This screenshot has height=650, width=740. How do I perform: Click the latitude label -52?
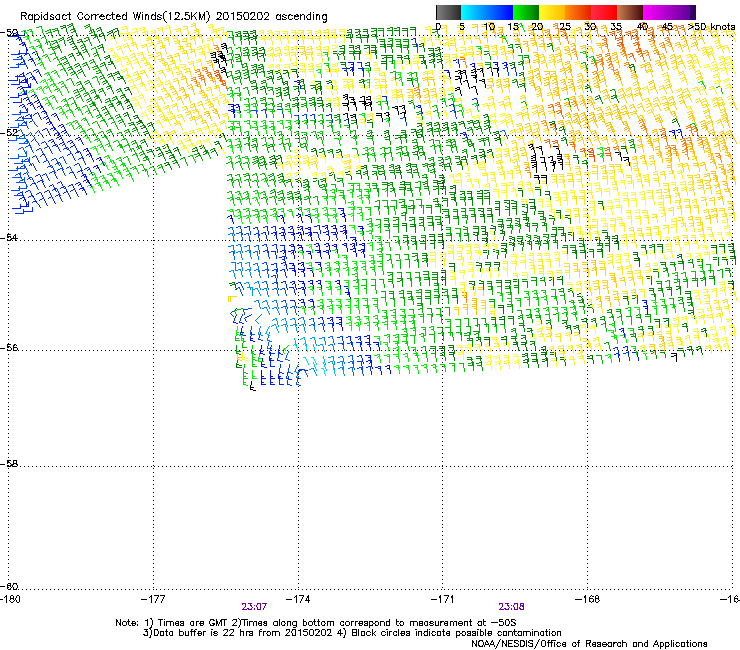pyautogui.click(x=9, y=133)
